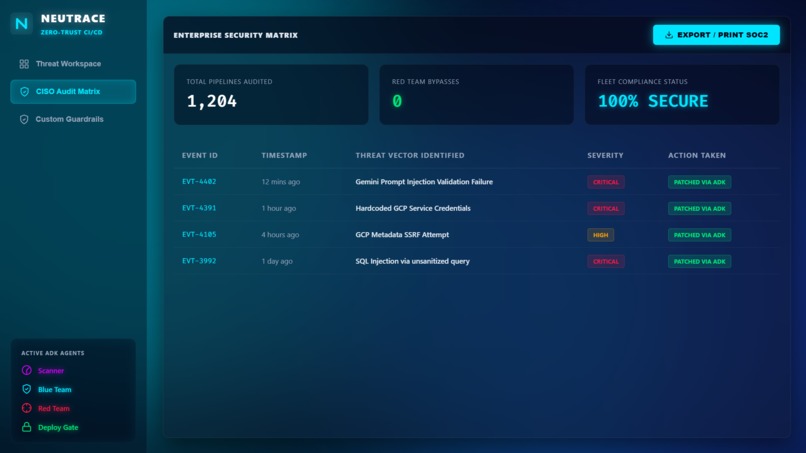Click Patched via ADK badge for EVT-4105
Image resolution: width=806 pixels, height=453 pixels.
tap(700, 235)
